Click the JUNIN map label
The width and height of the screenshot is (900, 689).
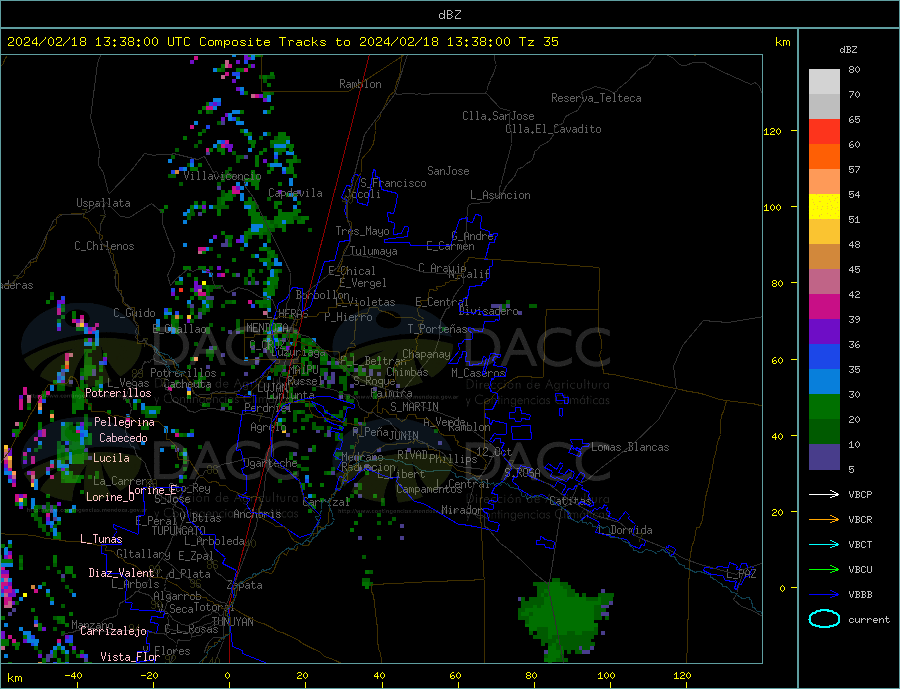[404, 436]
